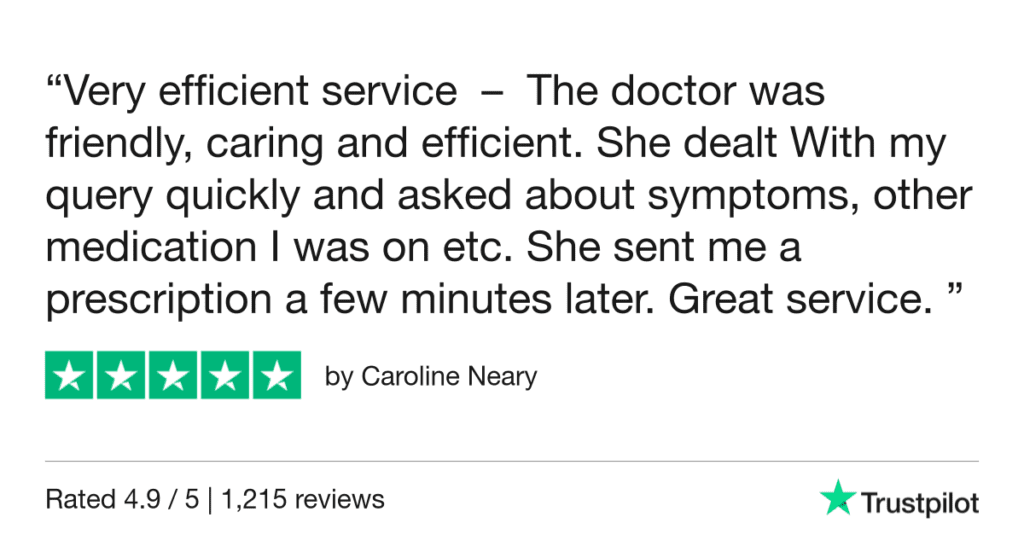This screenshot has height=535, width=1024.
Task: Select the fifth green rating star
Action: 276,376
